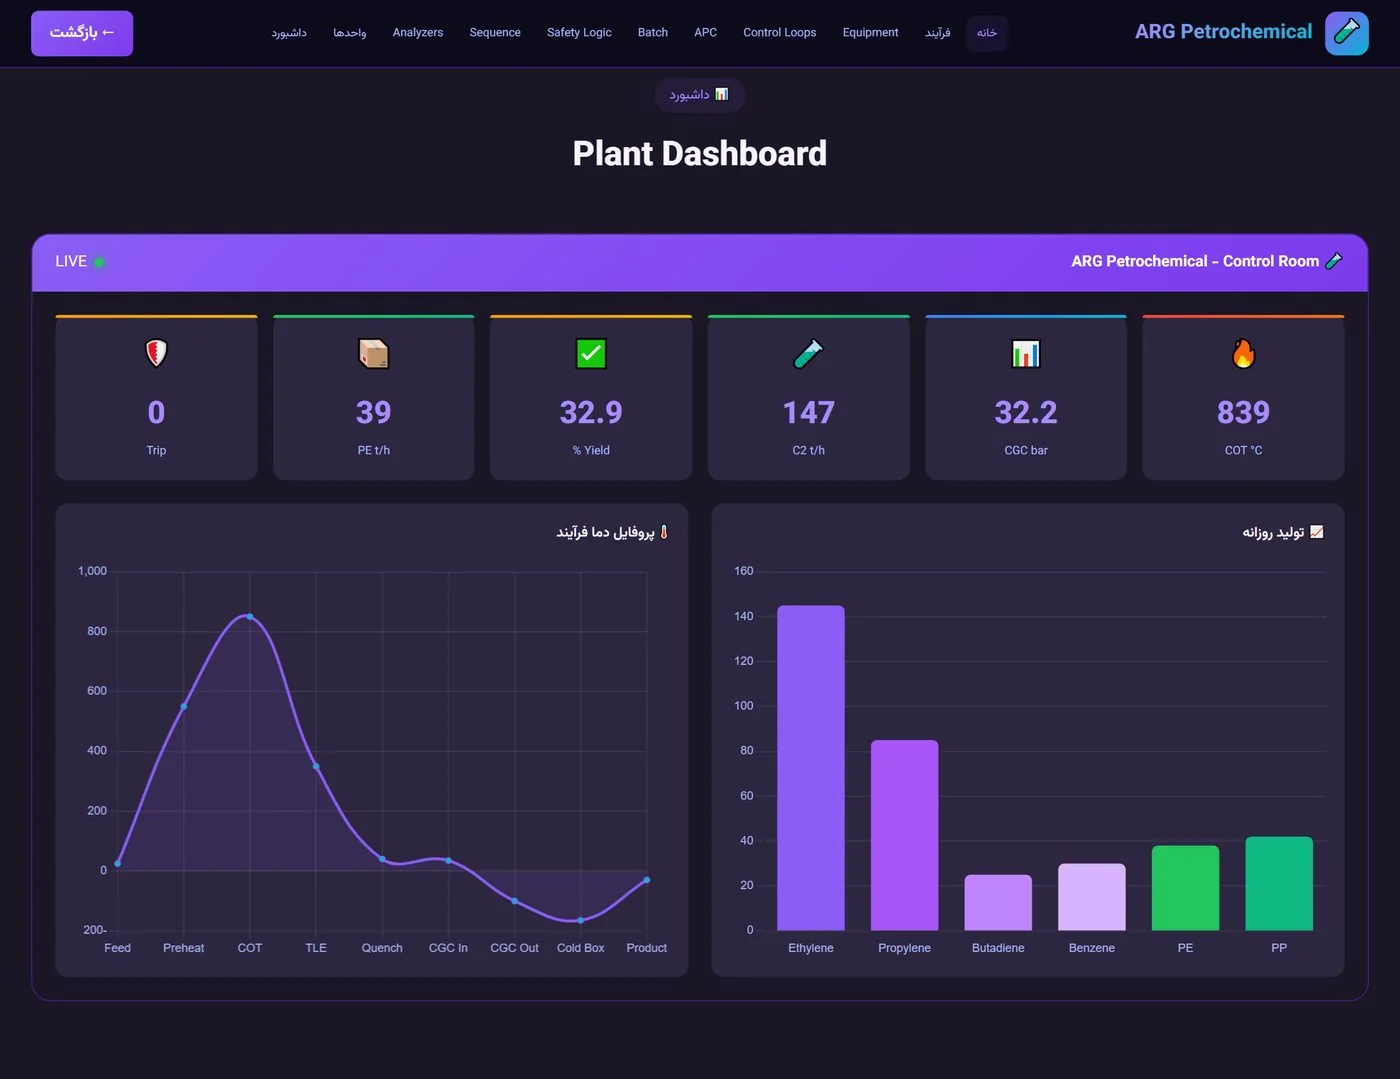
Task: Open the APC navigation link
Action: coord(706,33)
